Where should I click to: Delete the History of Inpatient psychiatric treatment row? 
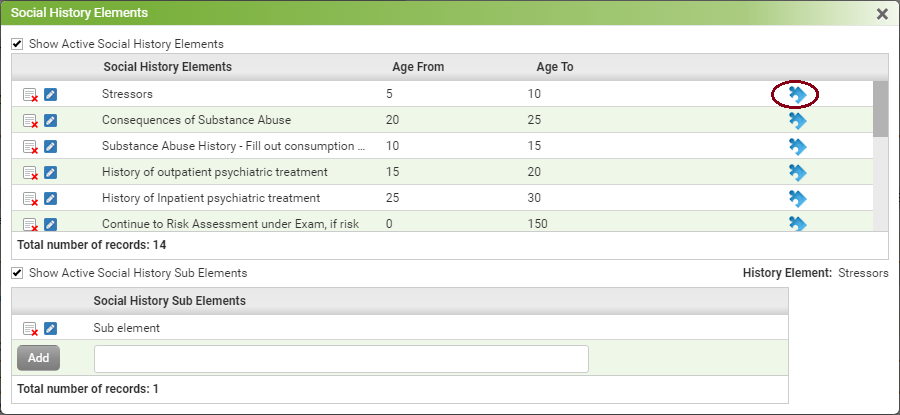(30, 199)
